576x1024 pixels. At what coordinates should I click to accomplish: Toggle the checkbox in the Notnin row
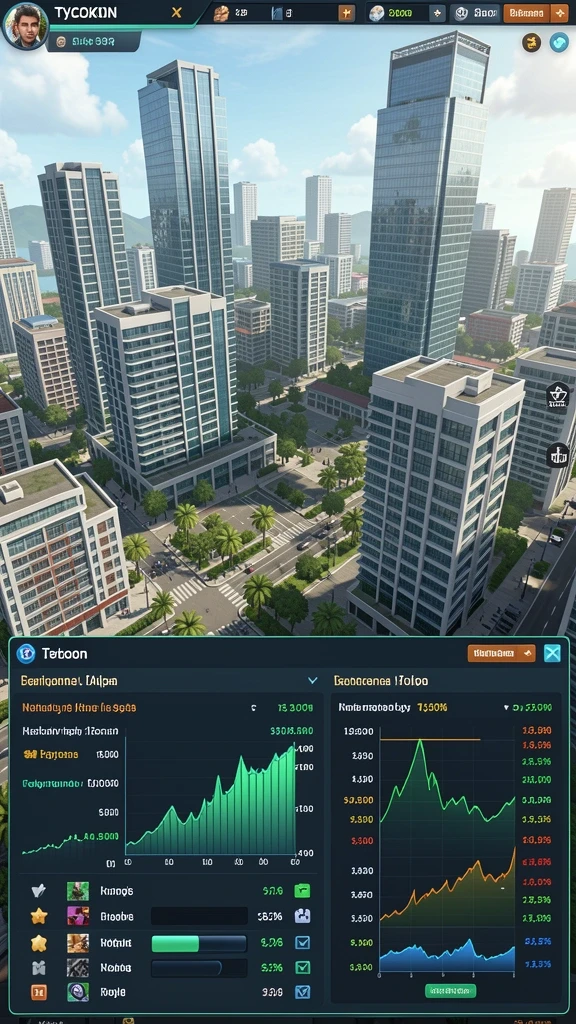pos(302,942)
